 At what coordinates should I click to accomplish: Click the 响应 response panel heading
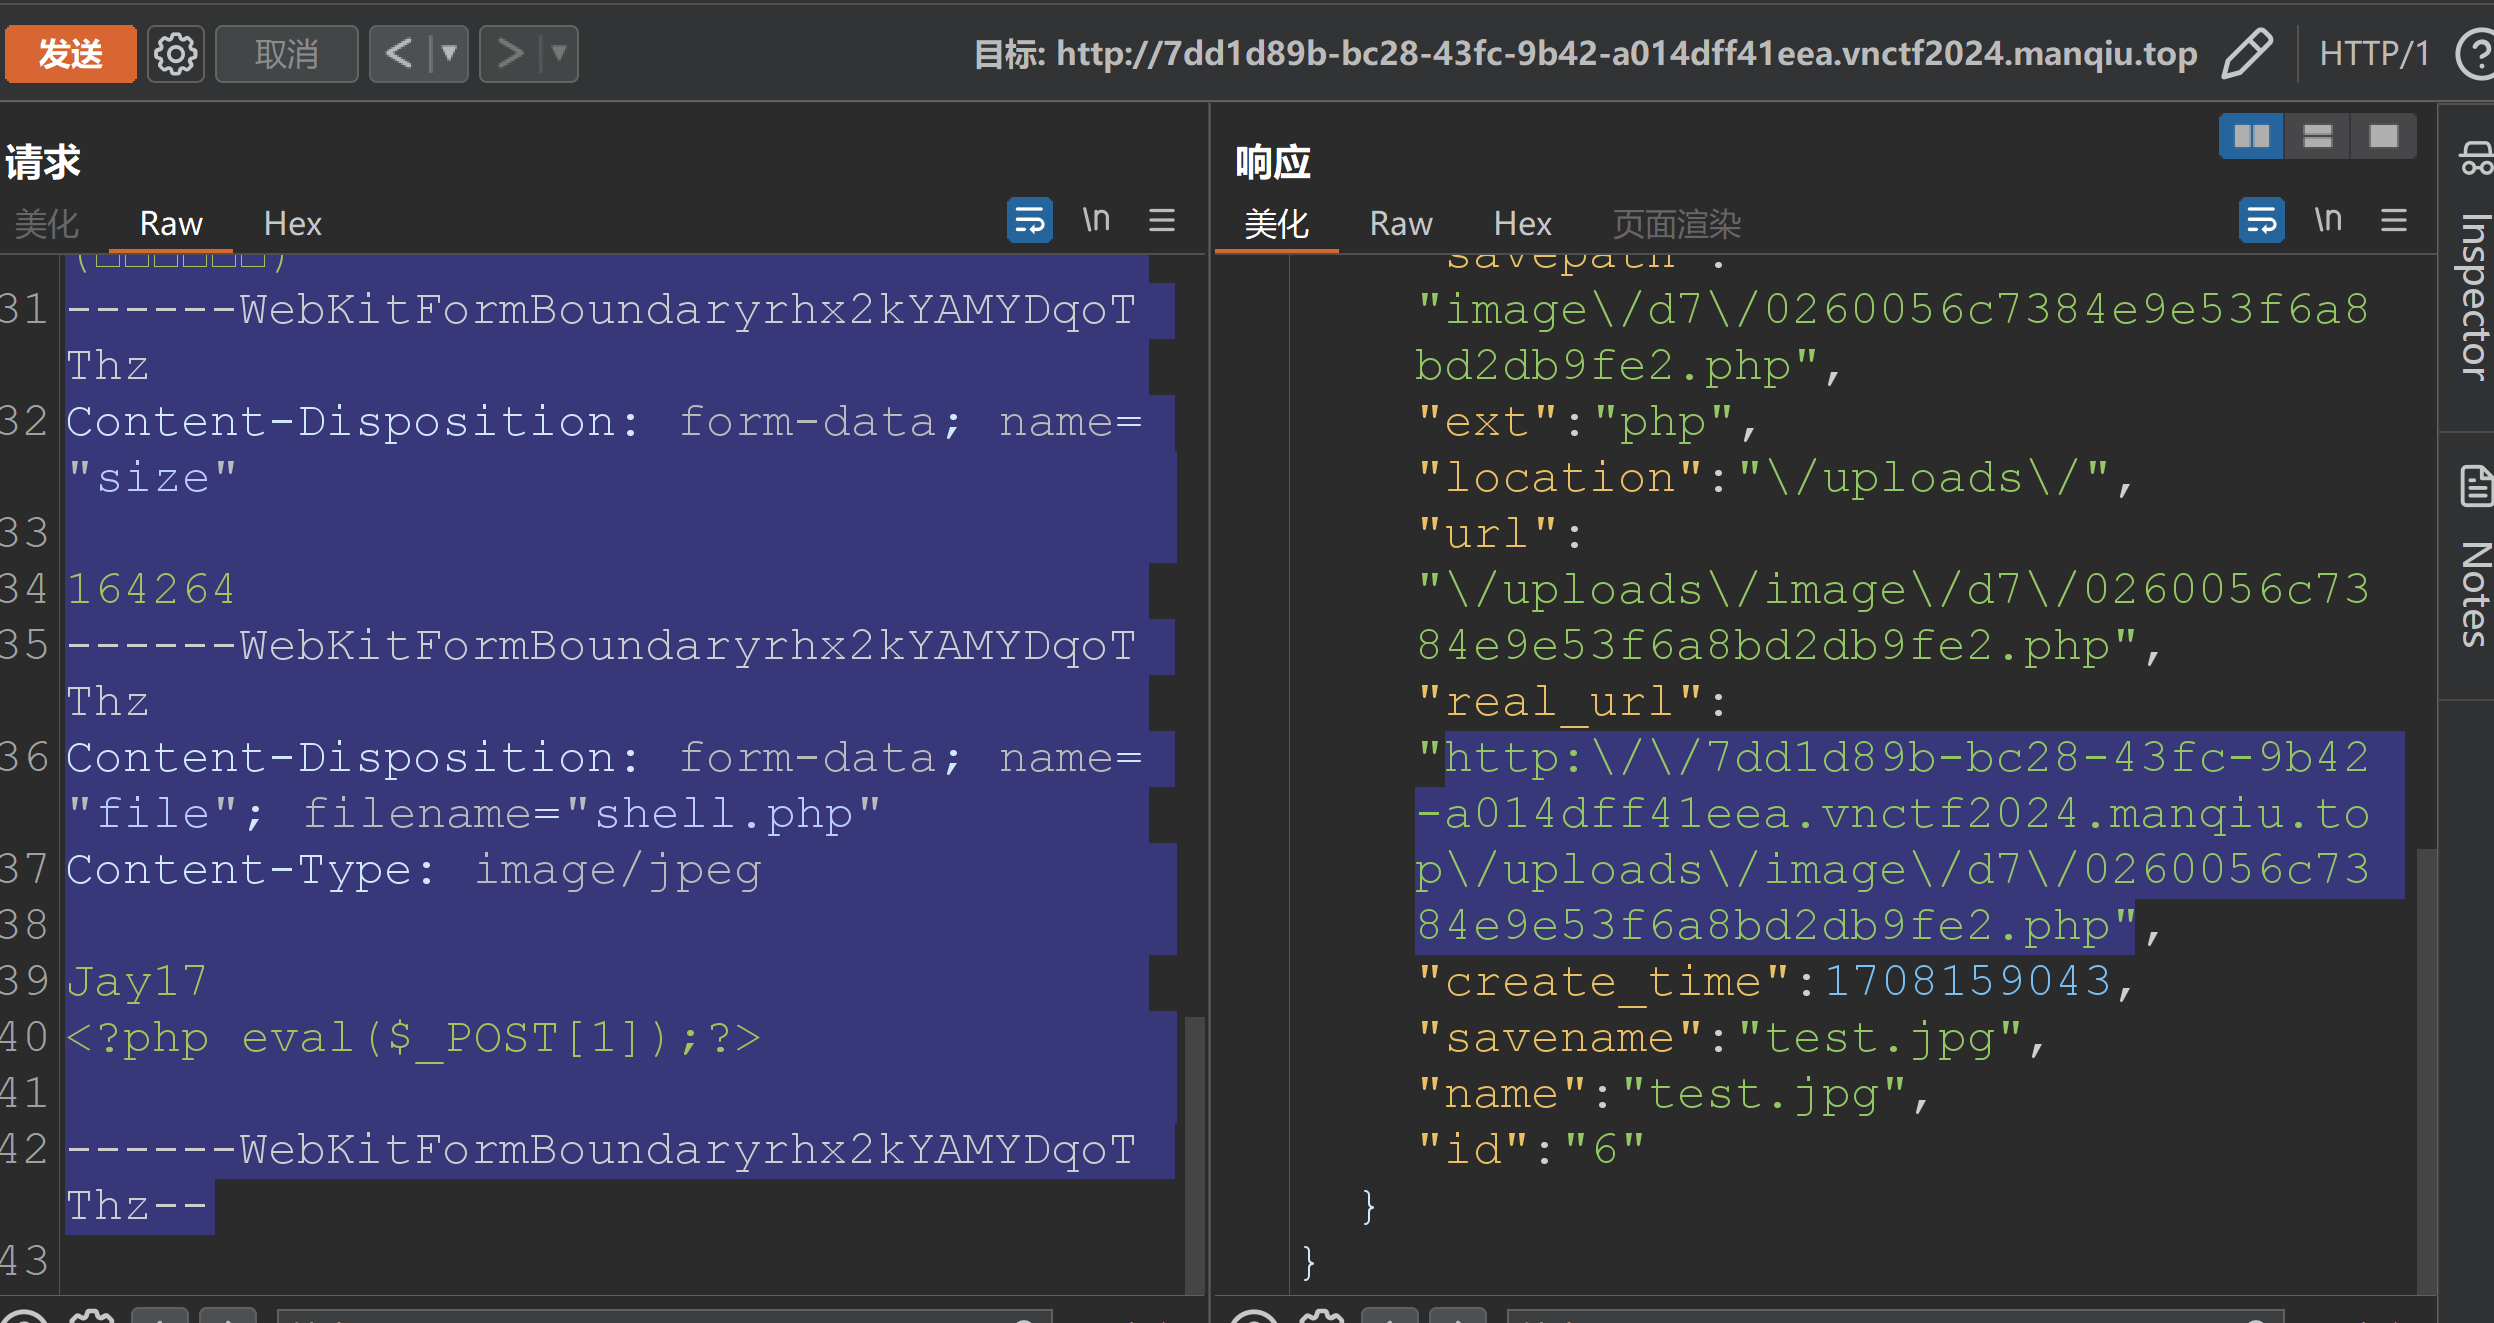click(x=1273, y=162)
